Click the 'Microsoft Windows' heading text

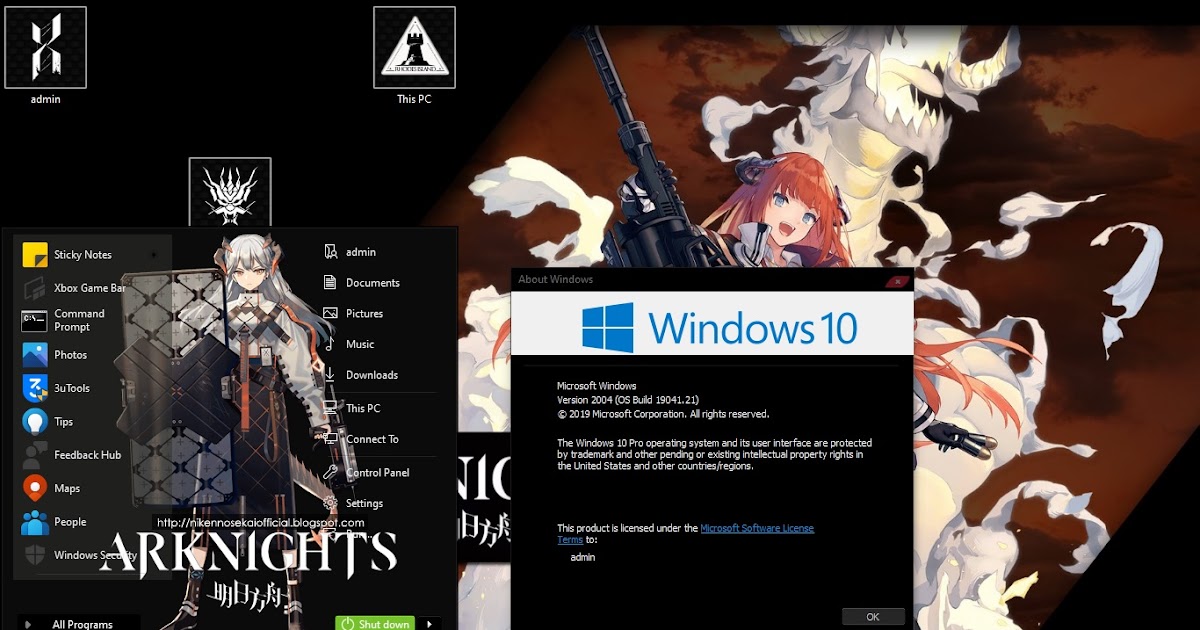pos(596,386)
